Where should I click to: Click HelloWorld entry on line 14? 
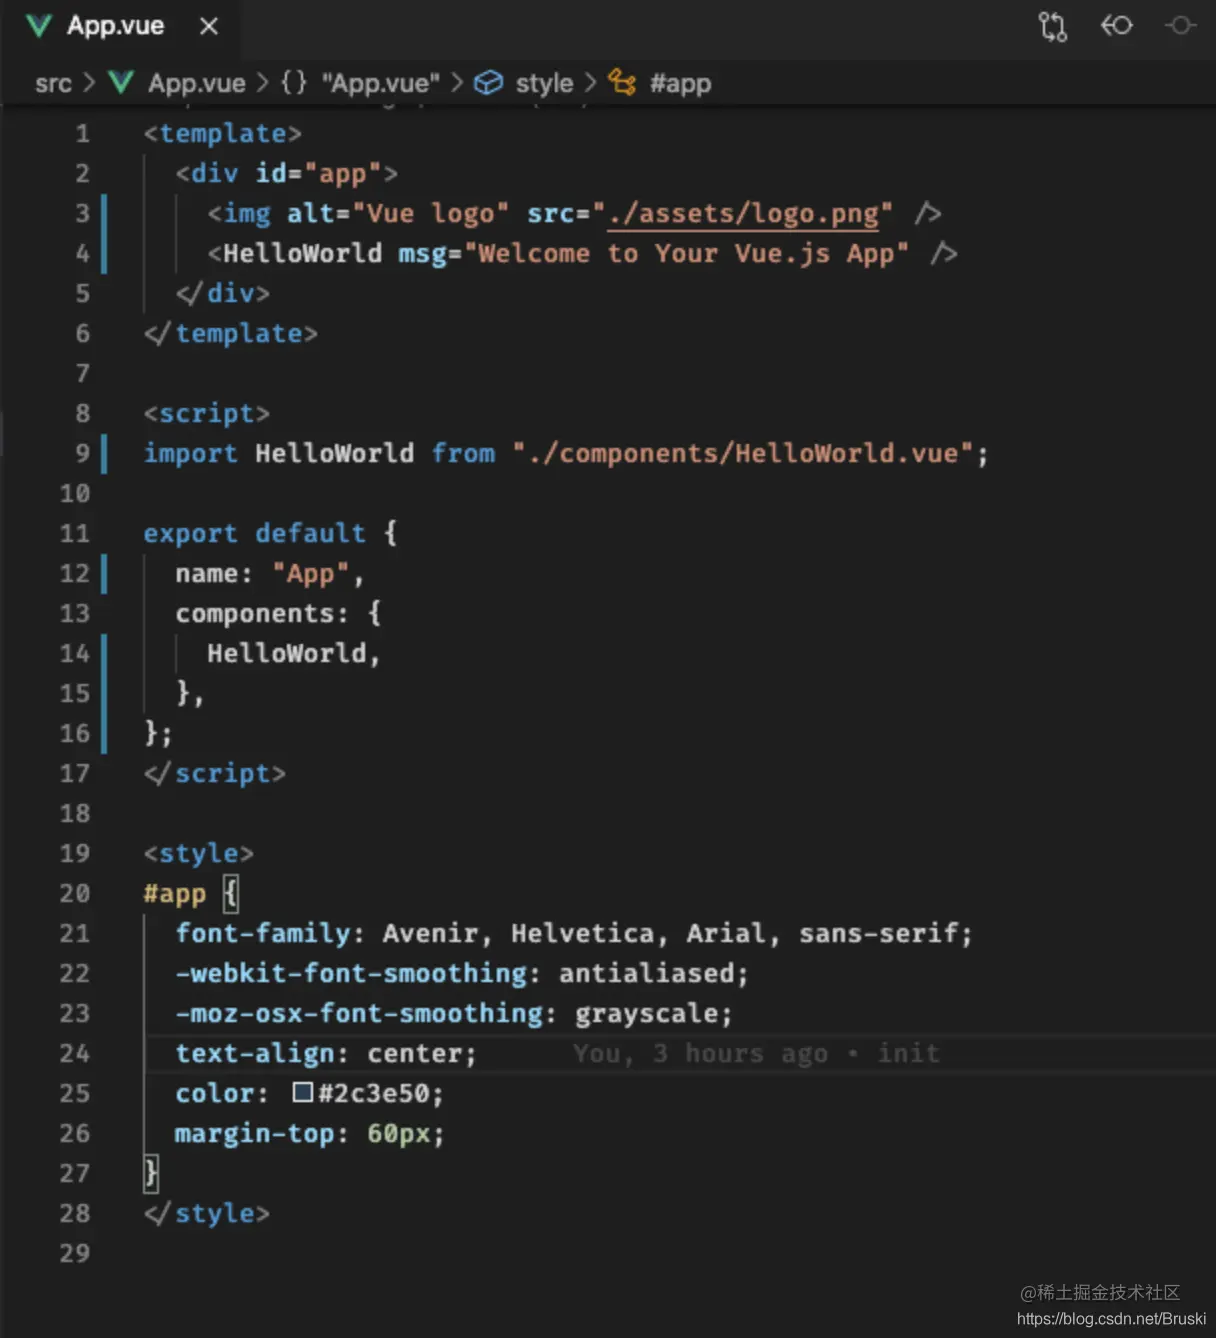[x=286, y=653]
